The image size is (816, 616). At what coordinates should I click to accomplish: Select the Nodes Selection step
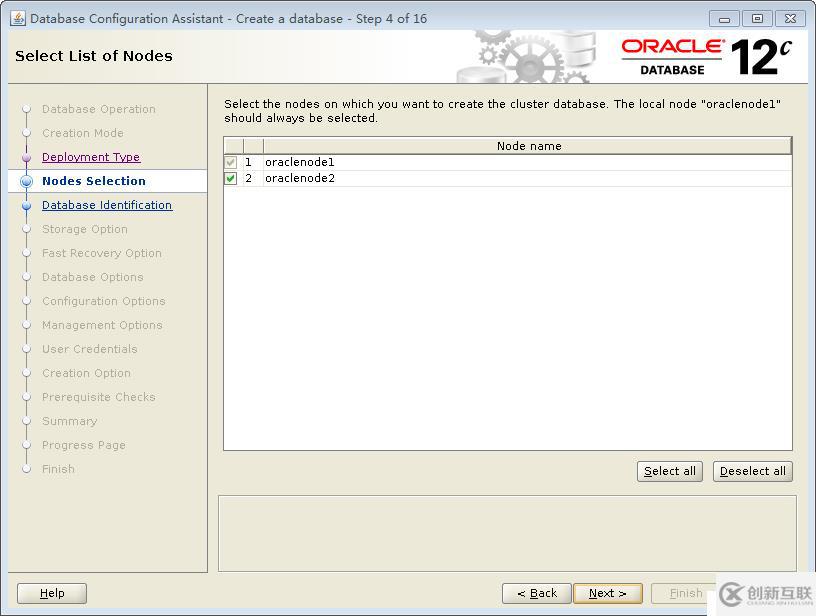click(94, 181)
